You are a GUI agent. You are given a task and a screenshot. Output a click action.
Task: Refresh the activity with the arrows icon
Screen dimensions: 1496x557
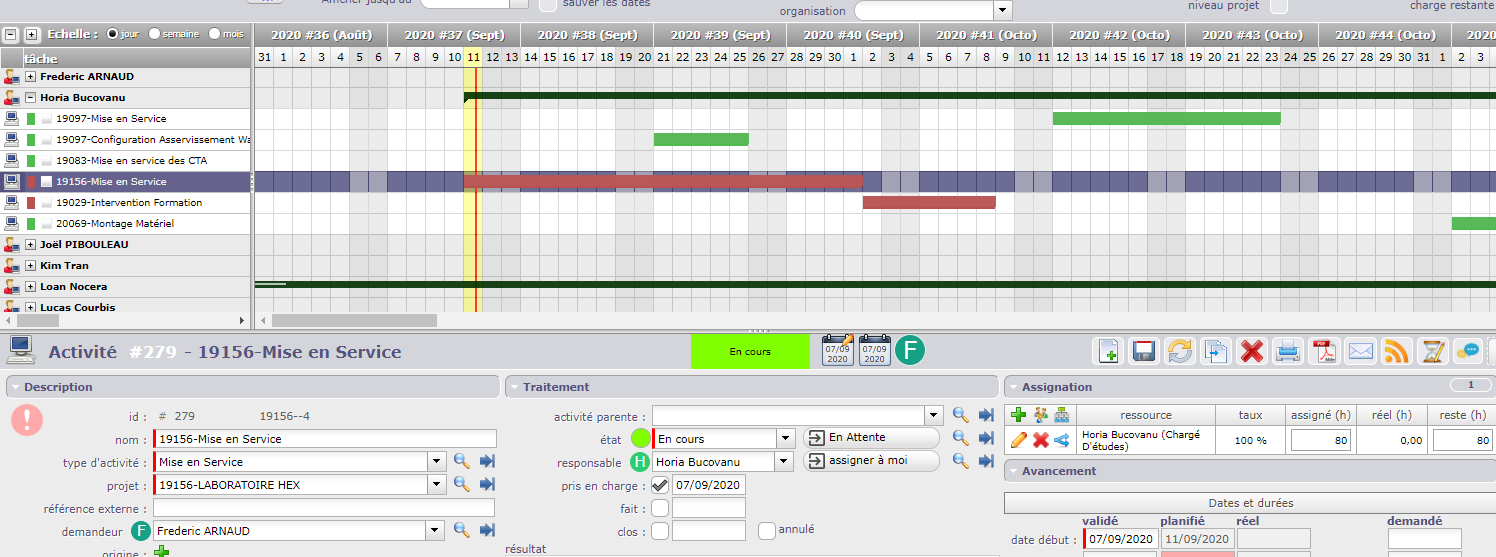click(1180, 351)
